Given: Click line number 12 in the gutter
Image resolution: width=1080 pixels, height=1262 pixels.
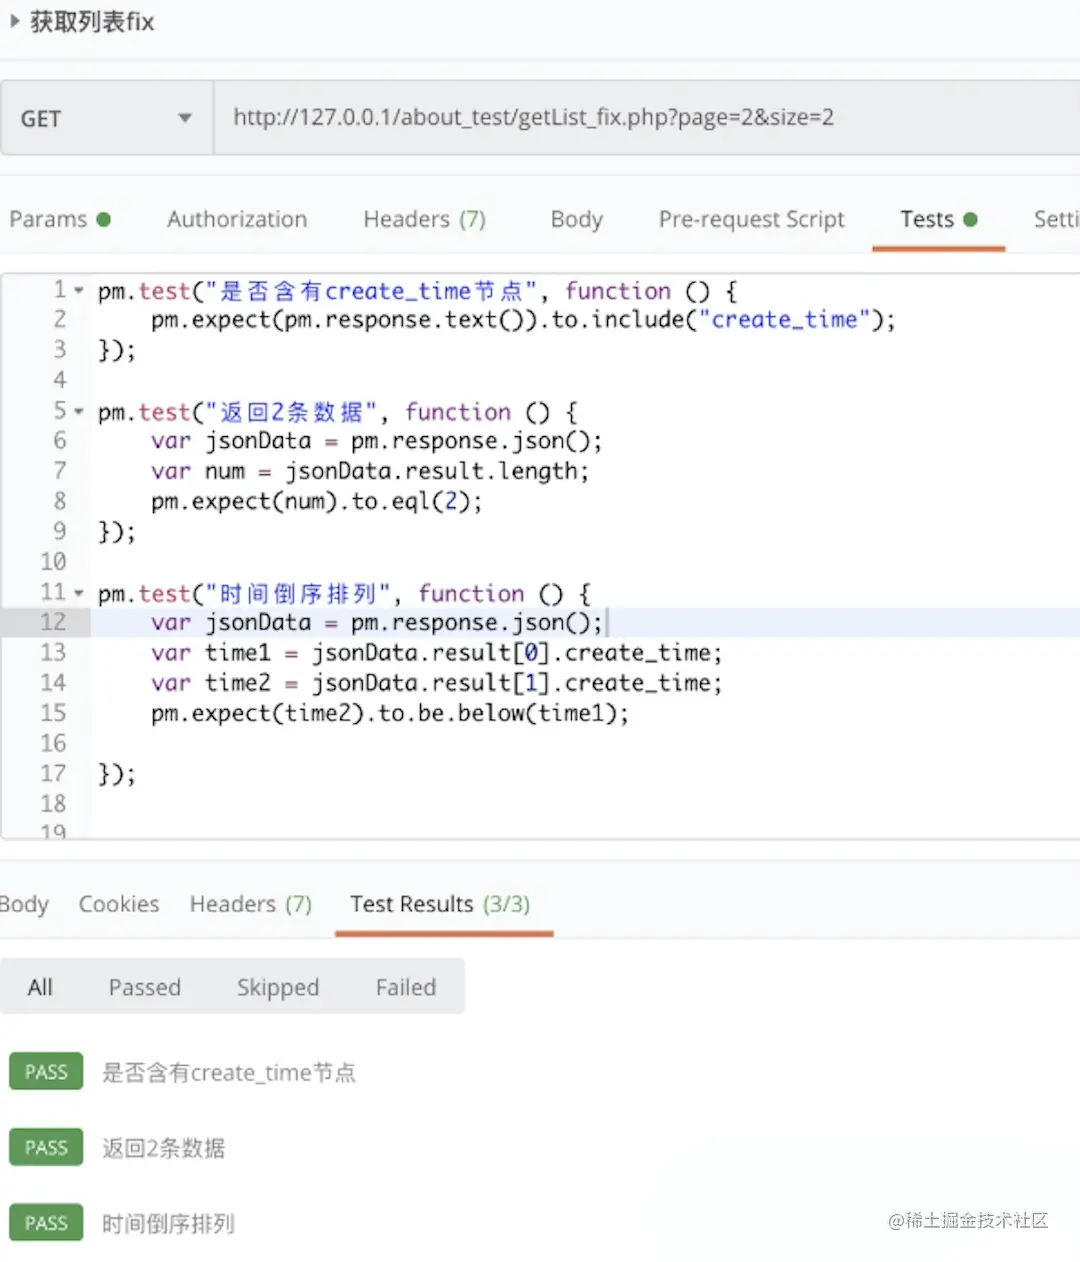Looking at the screenshot, I should [53, 622].
